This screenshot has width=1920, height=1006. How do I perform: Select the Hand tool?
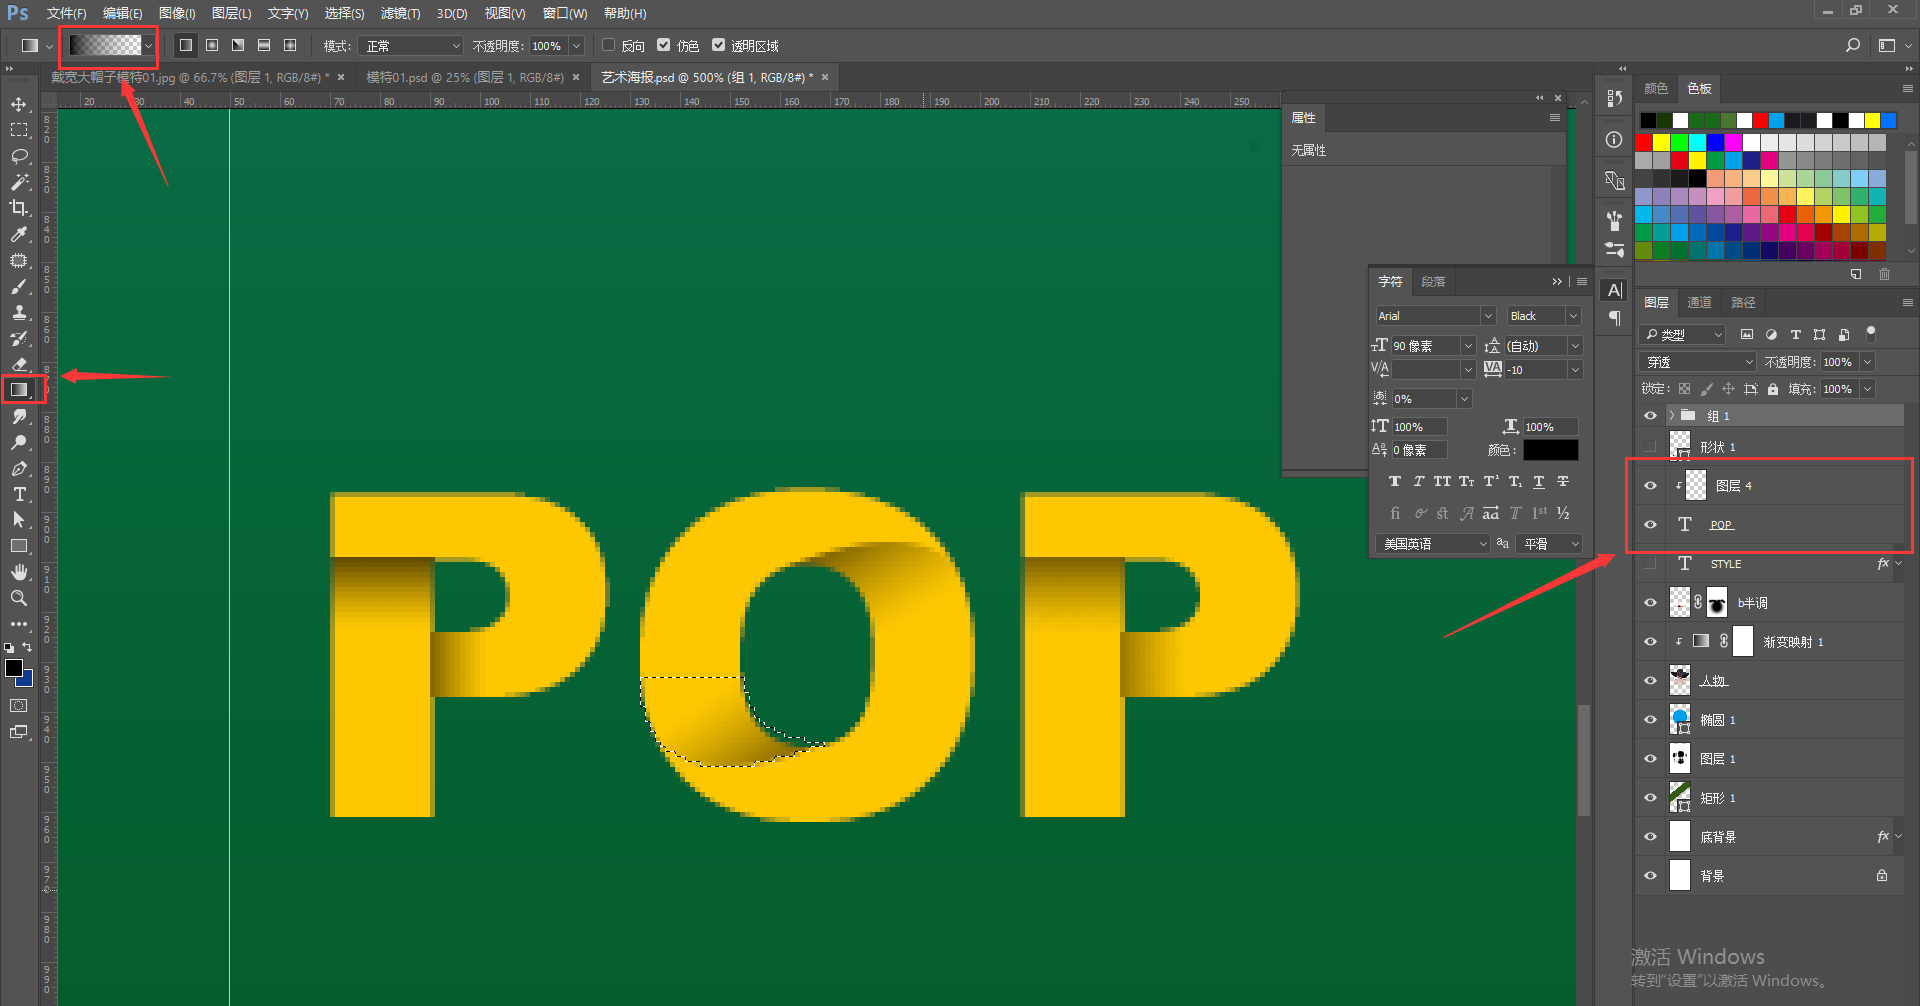[x=19, y=572]
